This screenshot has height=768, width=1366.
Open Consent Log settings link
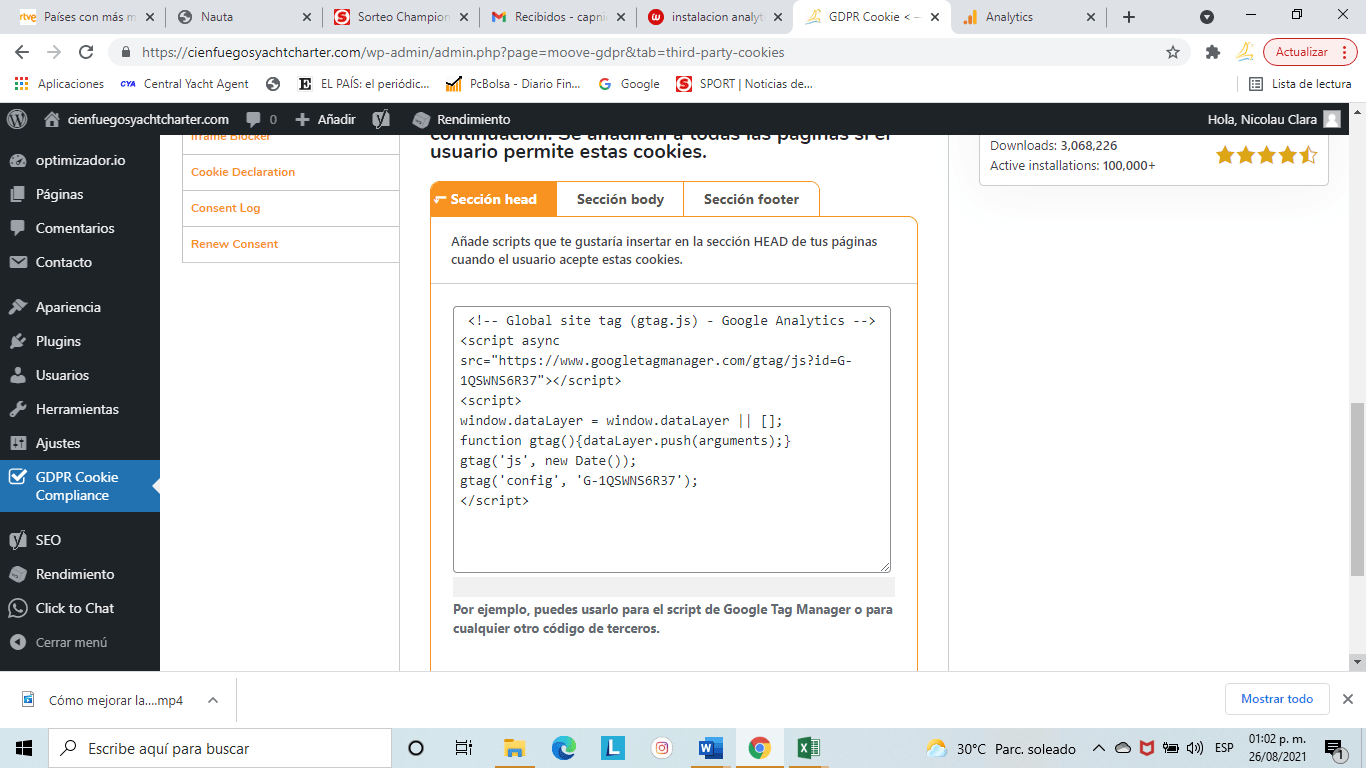tap(225, 208)
